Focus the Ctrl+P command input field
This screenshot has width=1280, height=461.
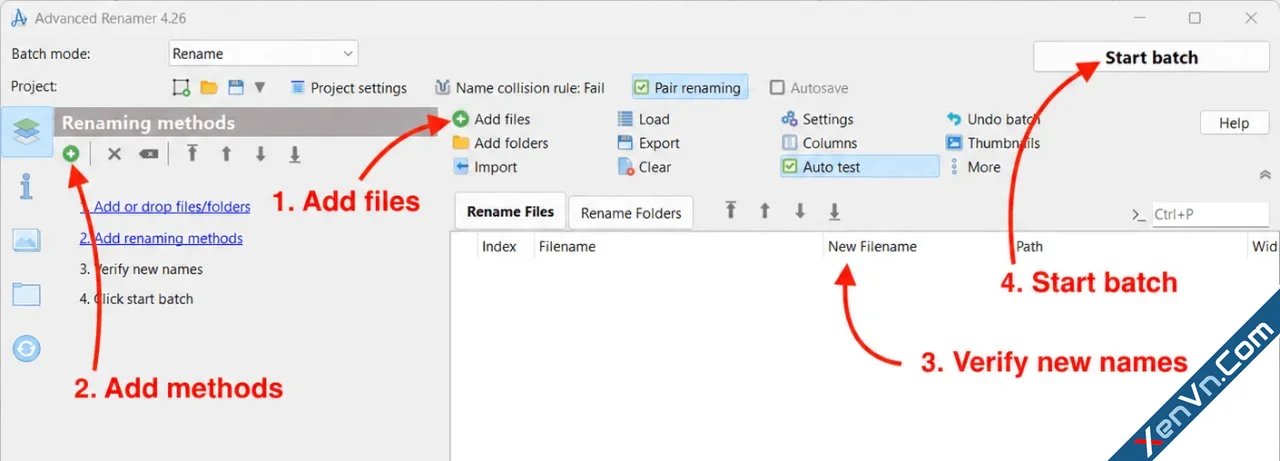[1210, 214]
